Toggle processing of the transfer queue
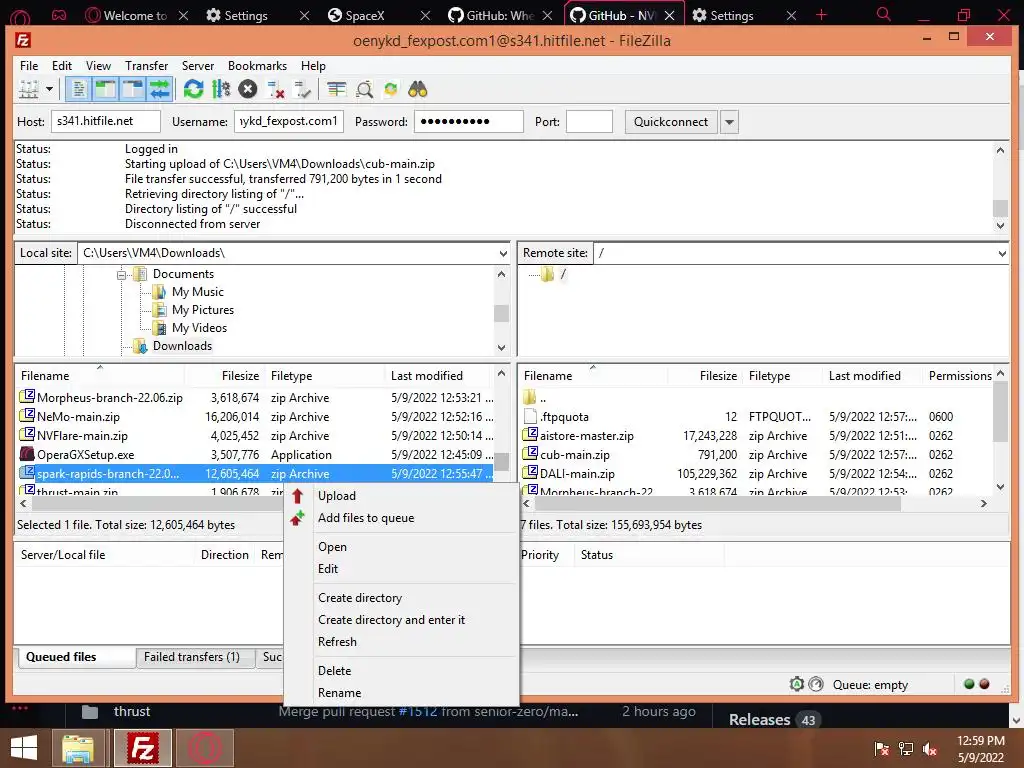Image resolution: width=1024 pixels, height=768 pixels. [221, 89]
